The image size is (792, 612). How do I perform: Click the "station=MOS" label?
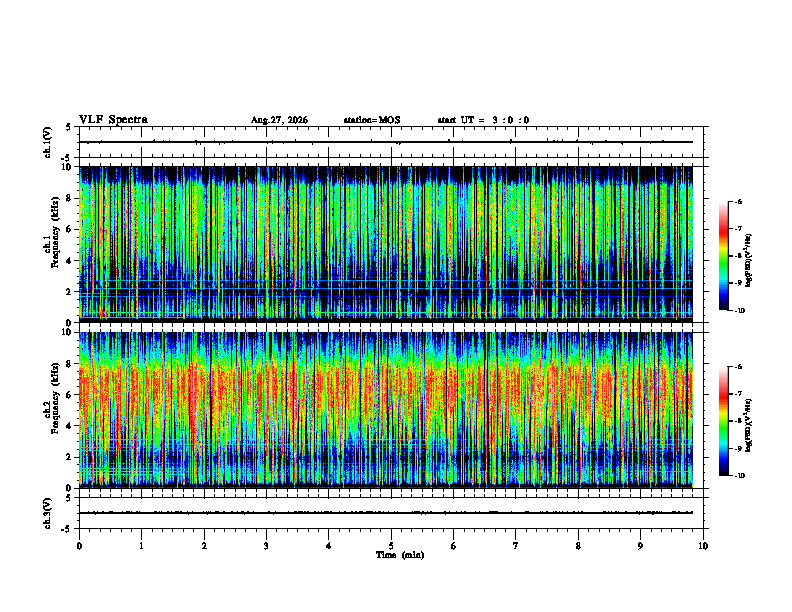pos(372,120)
